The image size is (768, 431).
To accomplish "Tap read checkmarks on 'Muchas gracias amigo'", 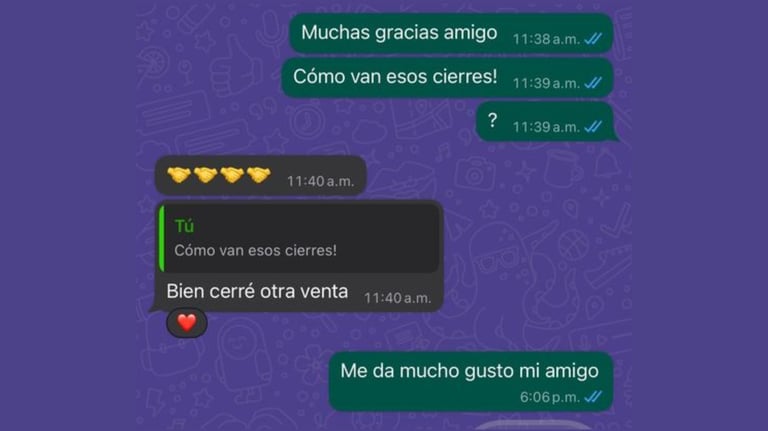I will click(593, 39).
